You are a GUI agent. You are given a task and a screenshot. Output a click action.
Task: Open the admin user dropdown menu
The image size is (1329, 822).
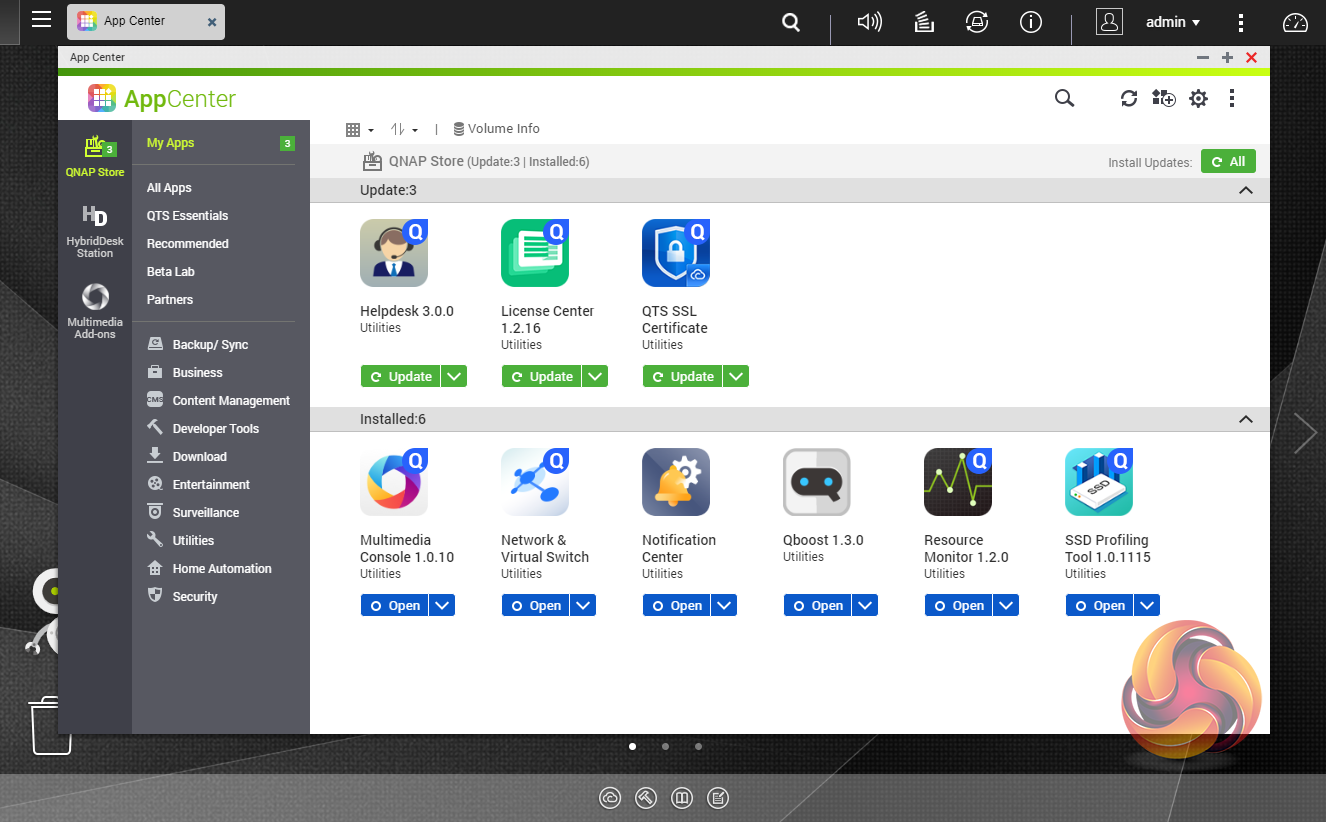1173,22
